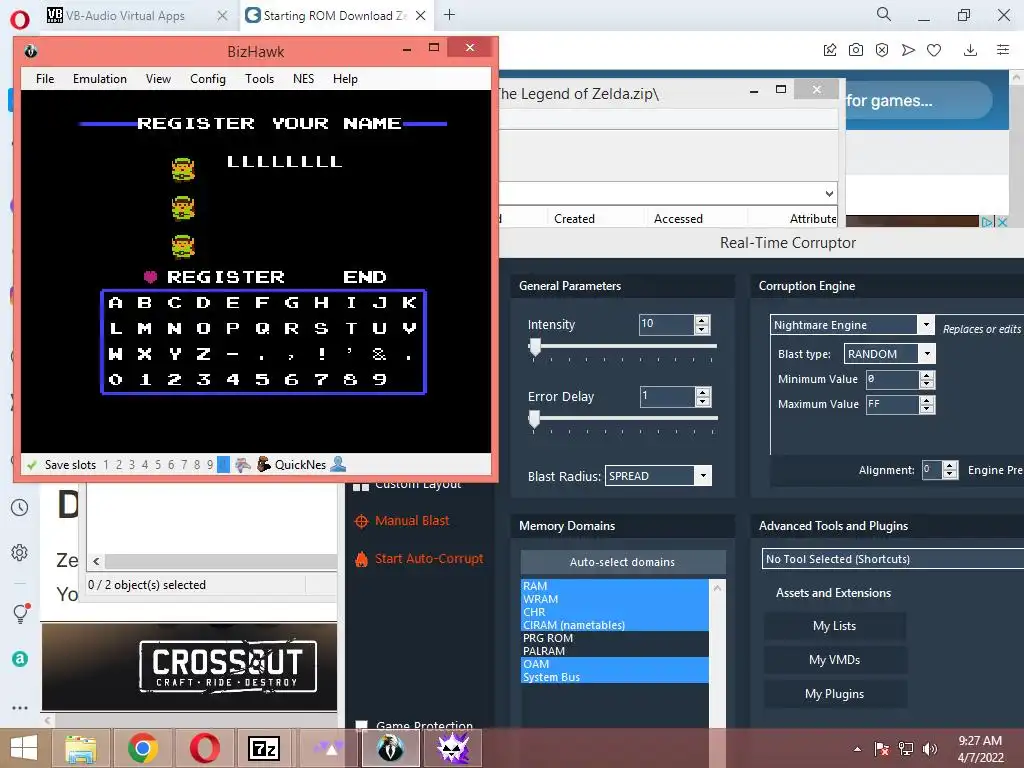Switch to the VB-Audio Virtual Apps tab
Image resolution: width=1024 pixels, height=768 pixels.
[137, 16]
